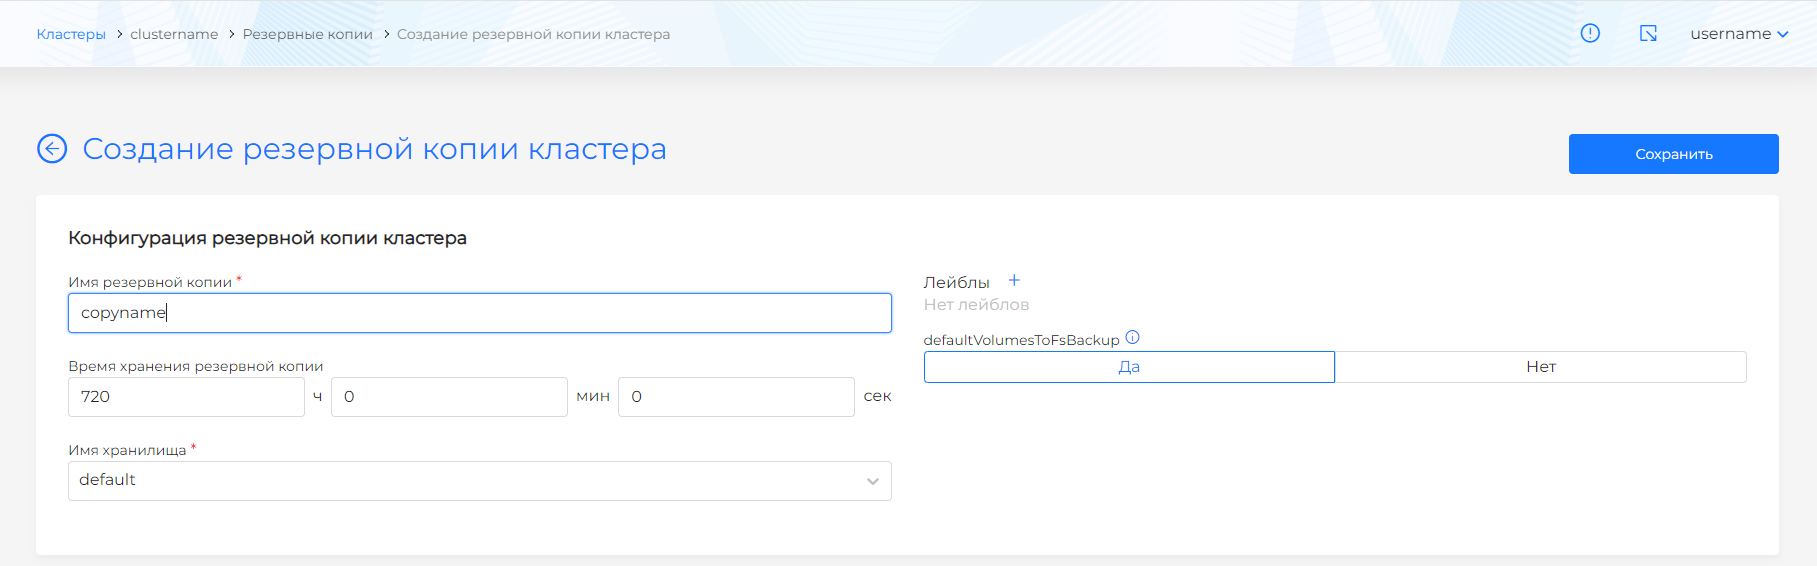Show info tooltip for defaultVolumesToFsBackup

coord(1132,338)
